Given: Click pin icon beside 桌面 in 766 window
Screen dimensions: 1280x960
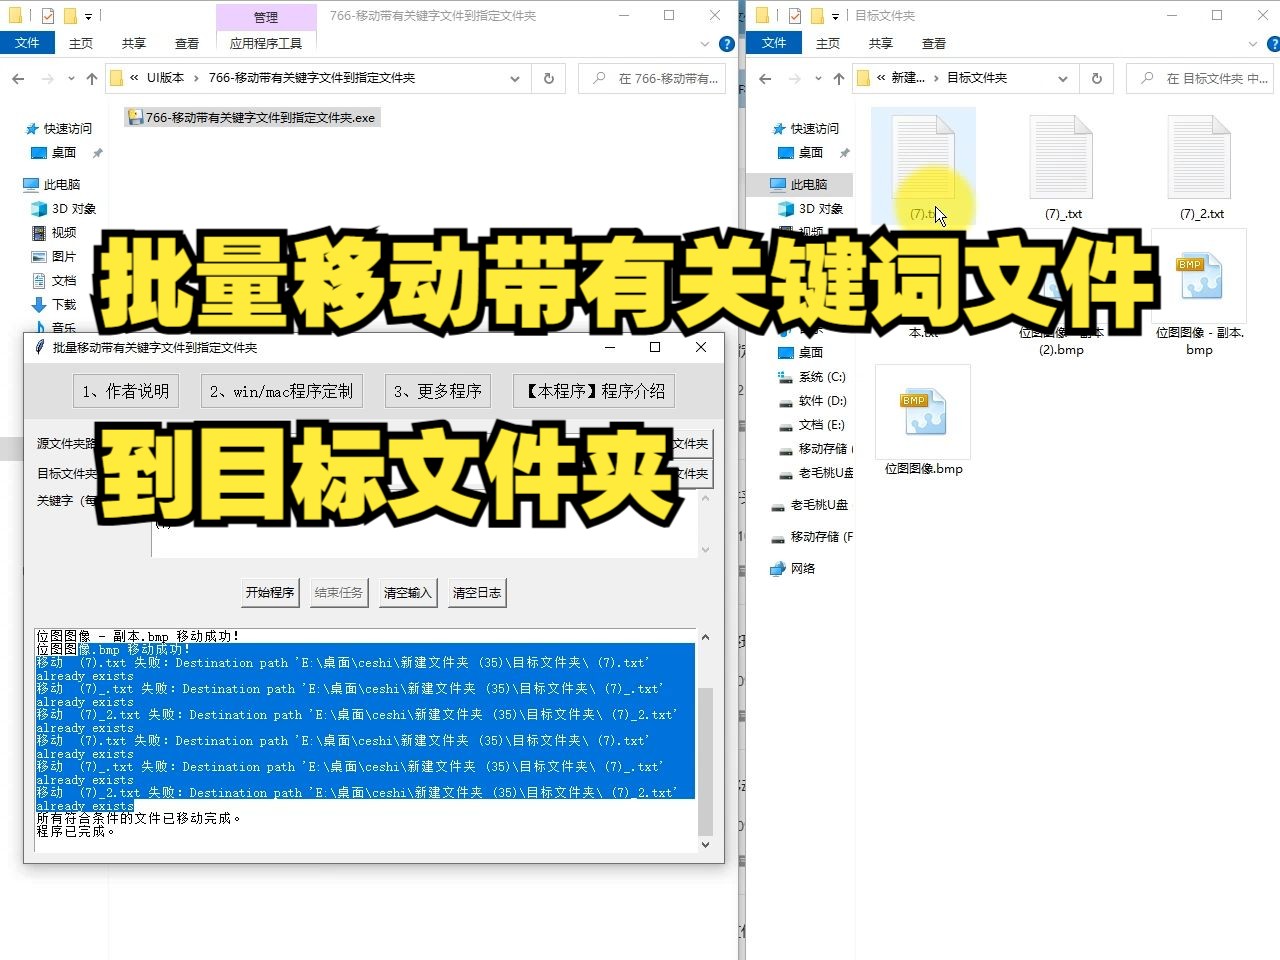Looking at the screenshot, I should pos(97,153).
